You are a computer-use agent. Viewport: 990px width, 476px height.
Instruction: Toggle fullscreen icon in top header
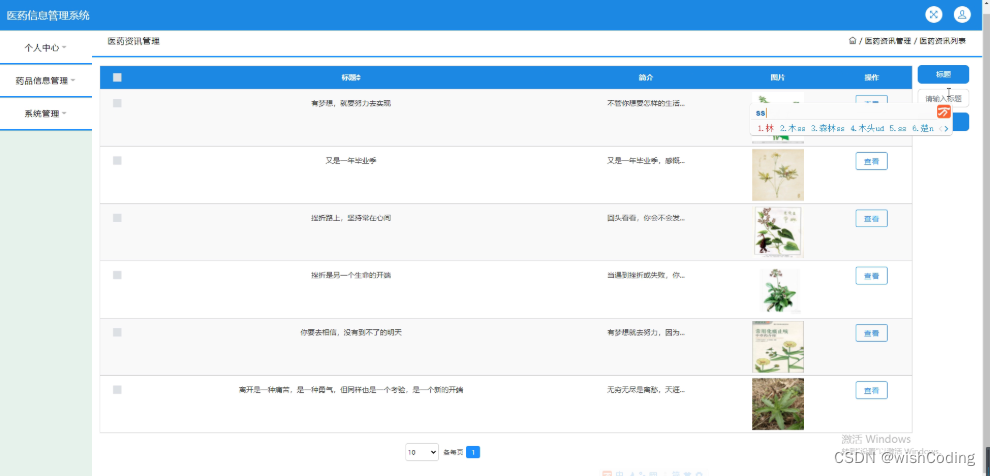pyautogui.click(x=933, y=15)
